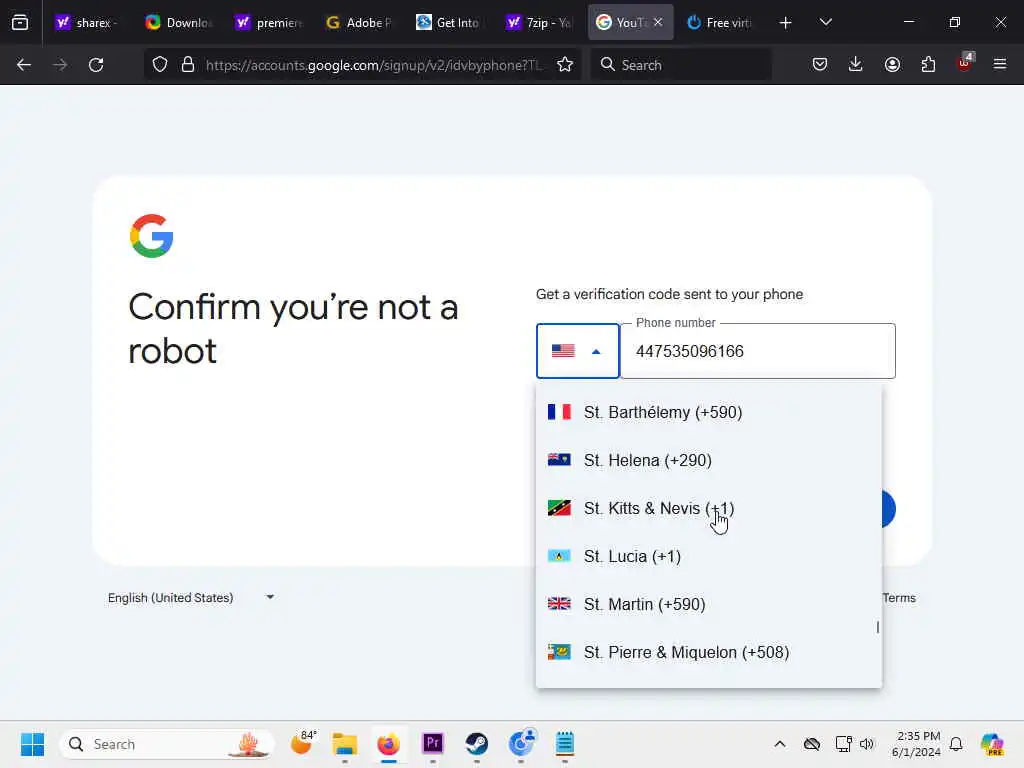Close the active YouTube Google tab
The height and width of the screenshot is (768, 1024).
click(658, 22)
